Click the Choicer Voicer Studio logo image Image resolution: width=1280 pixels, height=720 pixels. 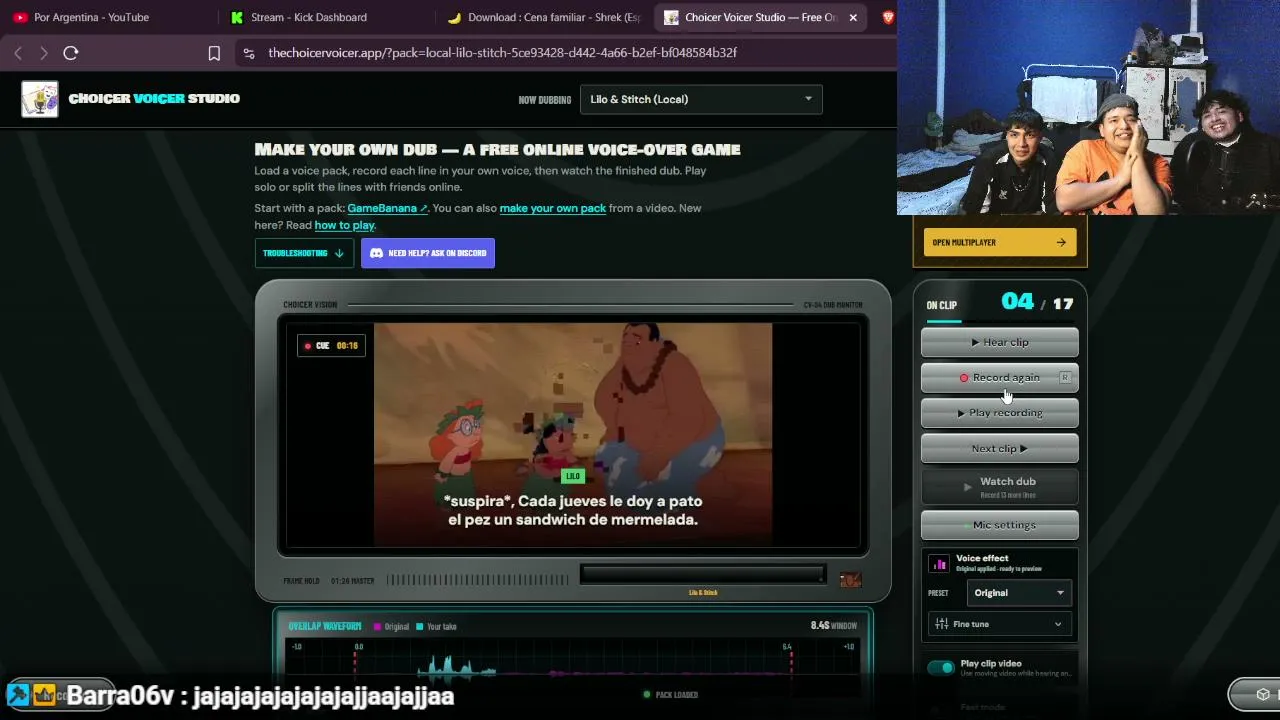[x=40, y=99]
